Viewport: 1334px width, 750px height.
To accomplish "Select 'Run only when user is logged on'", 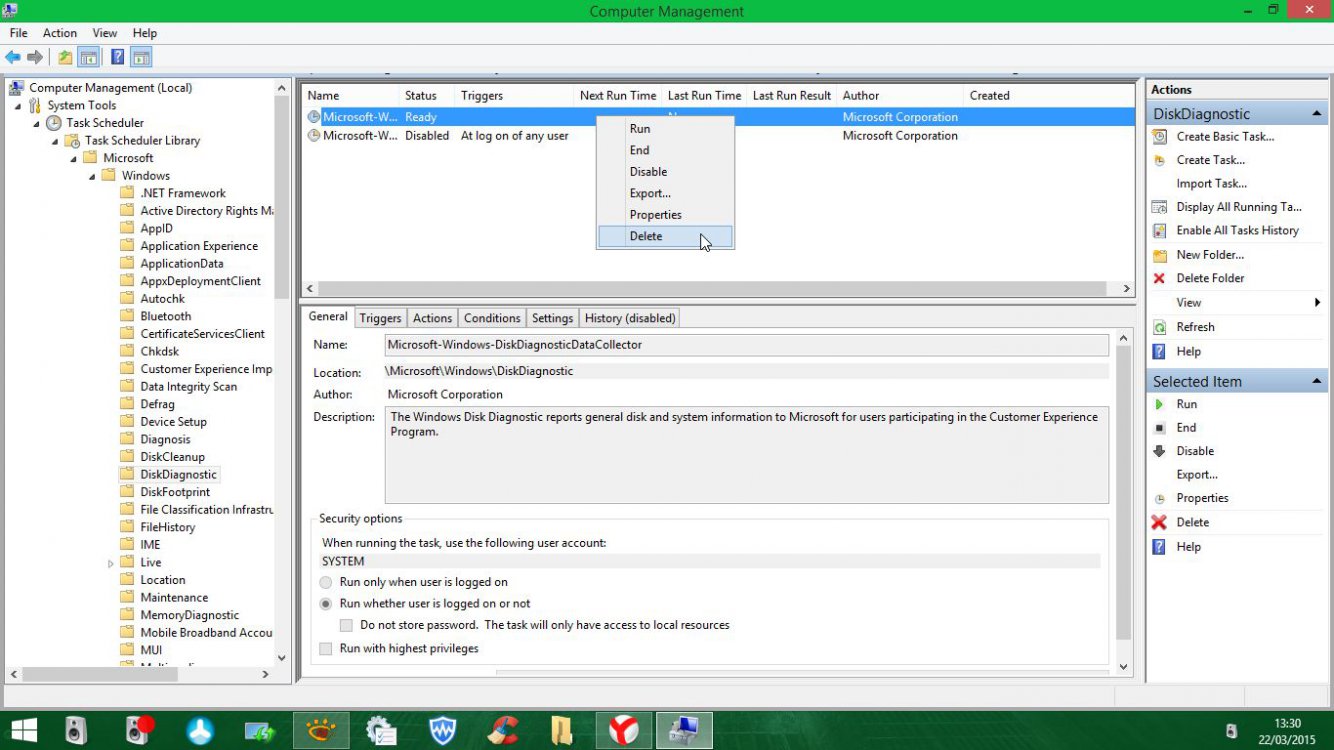I will click(326, 582).
